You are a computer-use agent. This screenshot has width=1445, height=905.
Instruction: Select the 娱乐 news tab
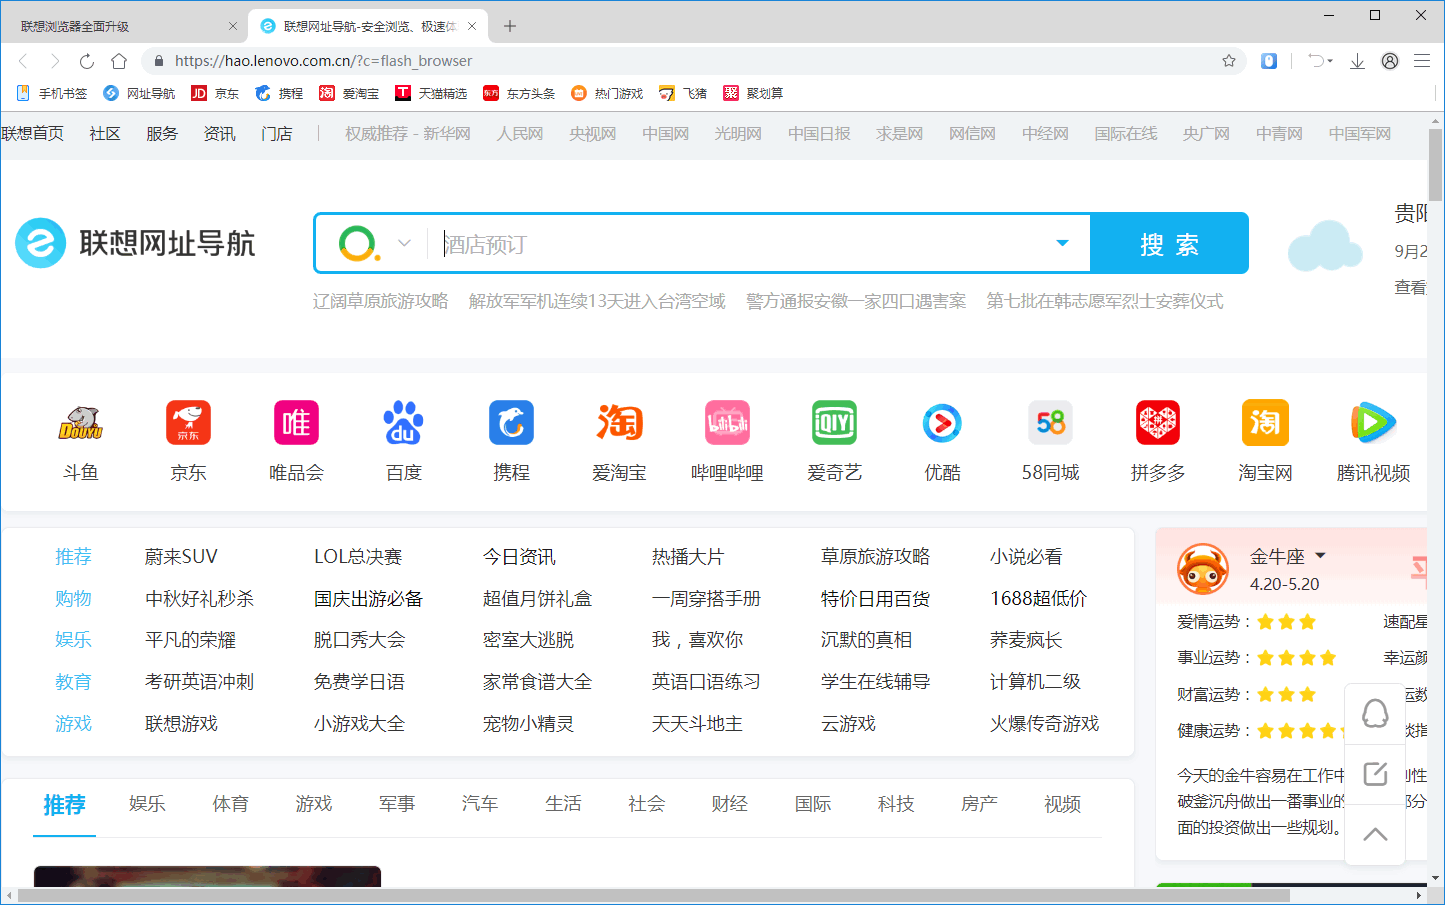[147, 804]
